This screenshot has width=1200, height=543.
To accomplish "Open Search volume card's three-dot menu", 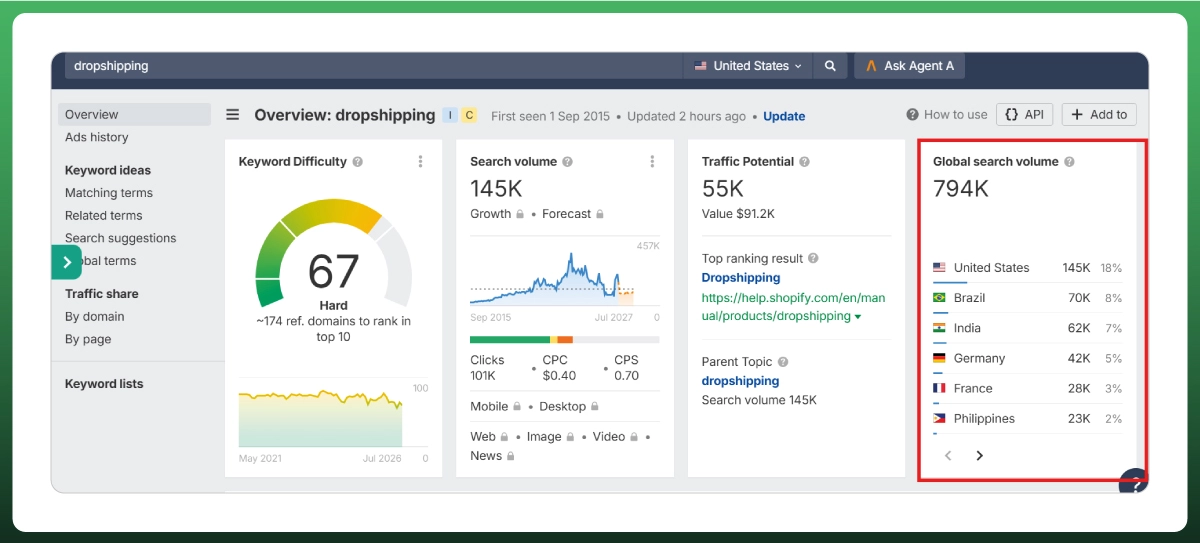I will pyautogui.click(x=652, y=162).
